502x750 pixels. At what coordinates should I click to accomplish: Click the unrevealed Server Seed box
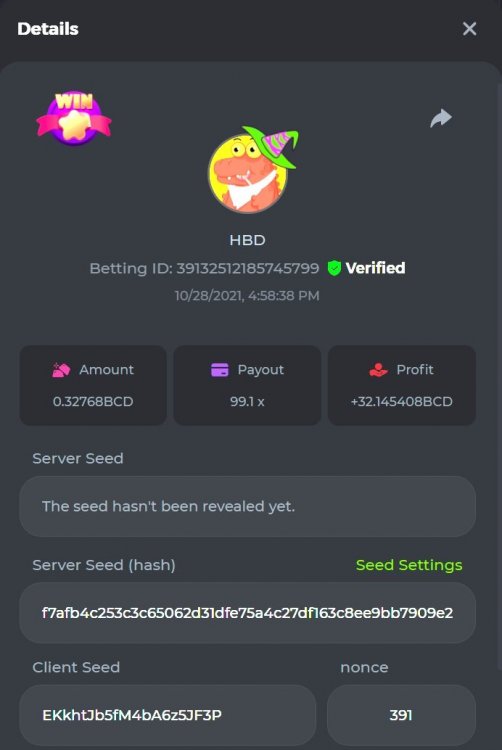click(247, 506)
